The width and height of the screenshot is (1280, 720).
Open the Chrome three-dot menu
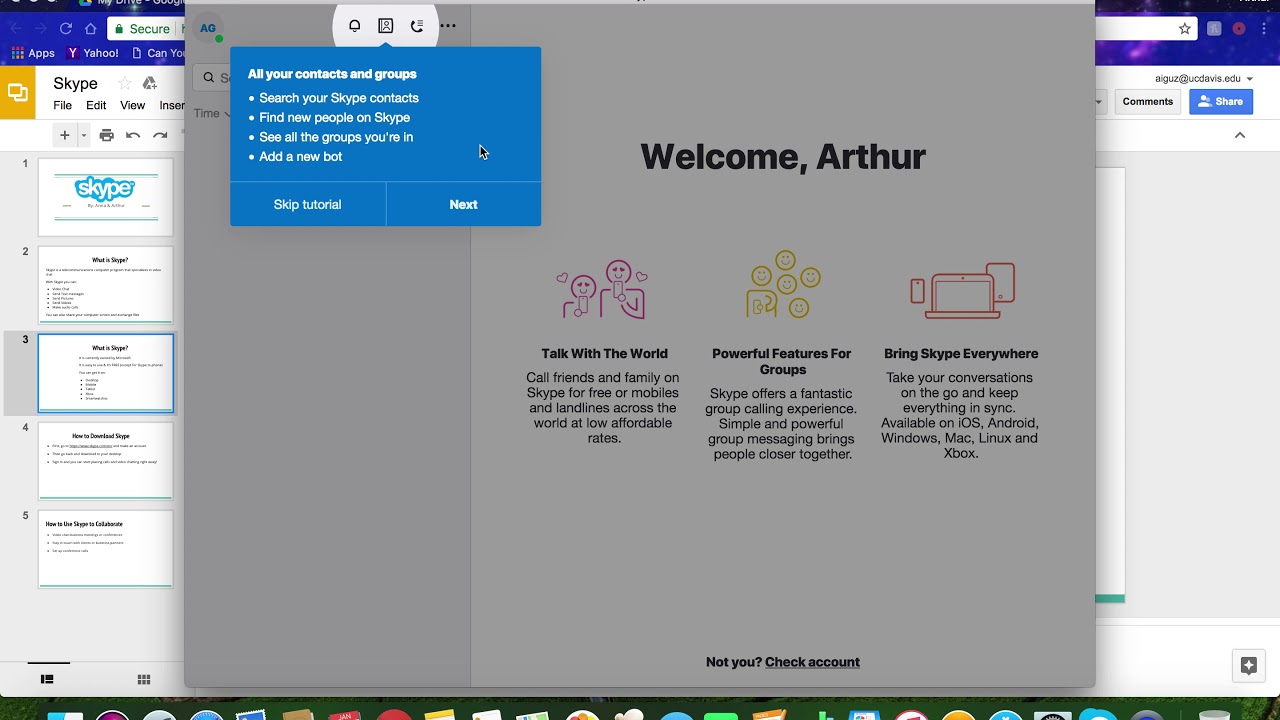click(1265, 29)
